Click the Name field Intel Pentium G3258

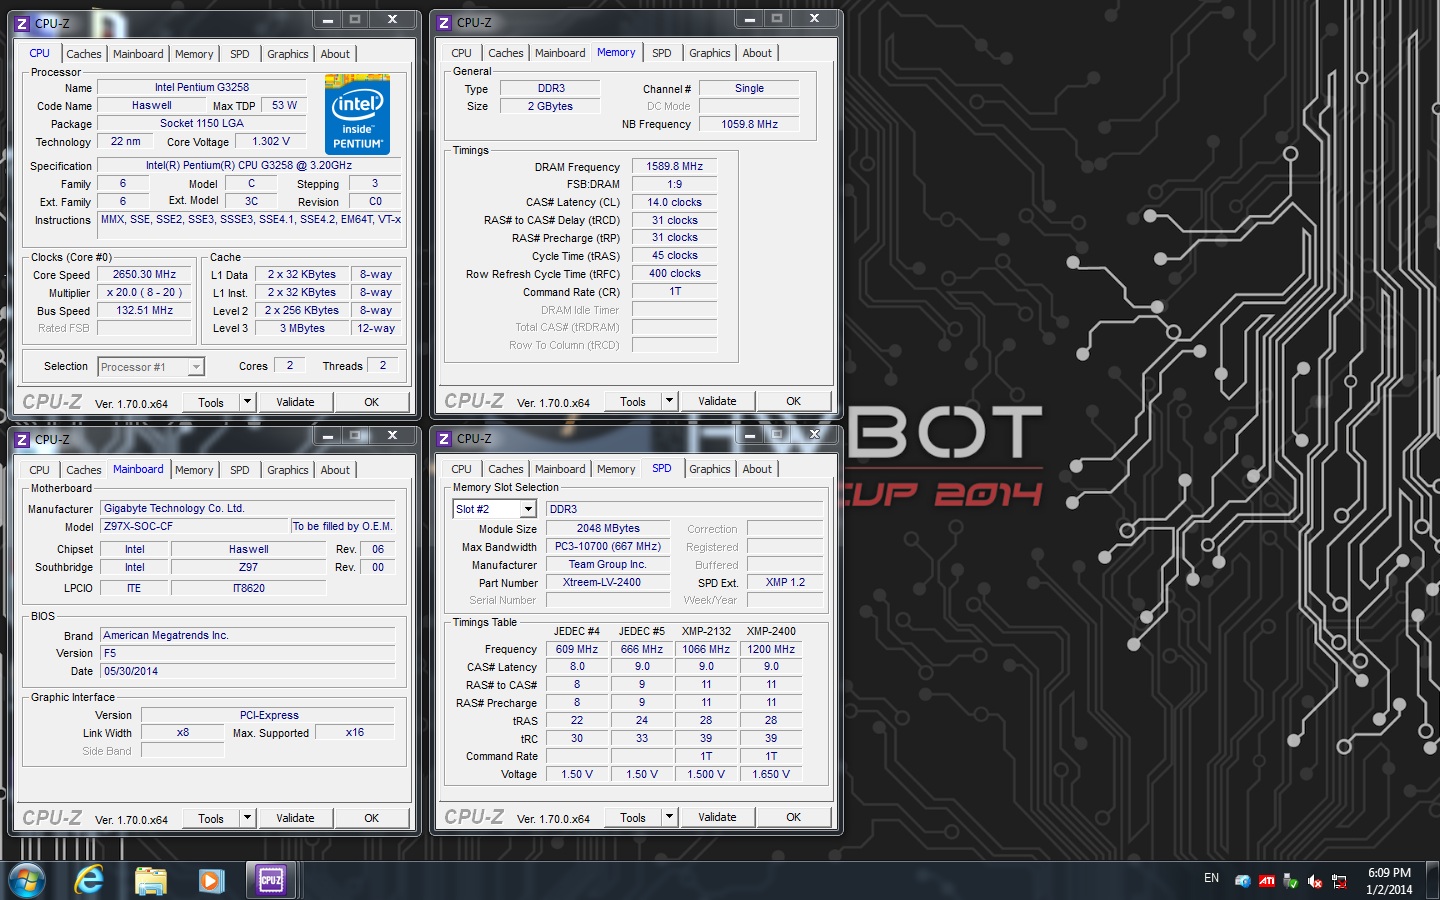[202, 88]
